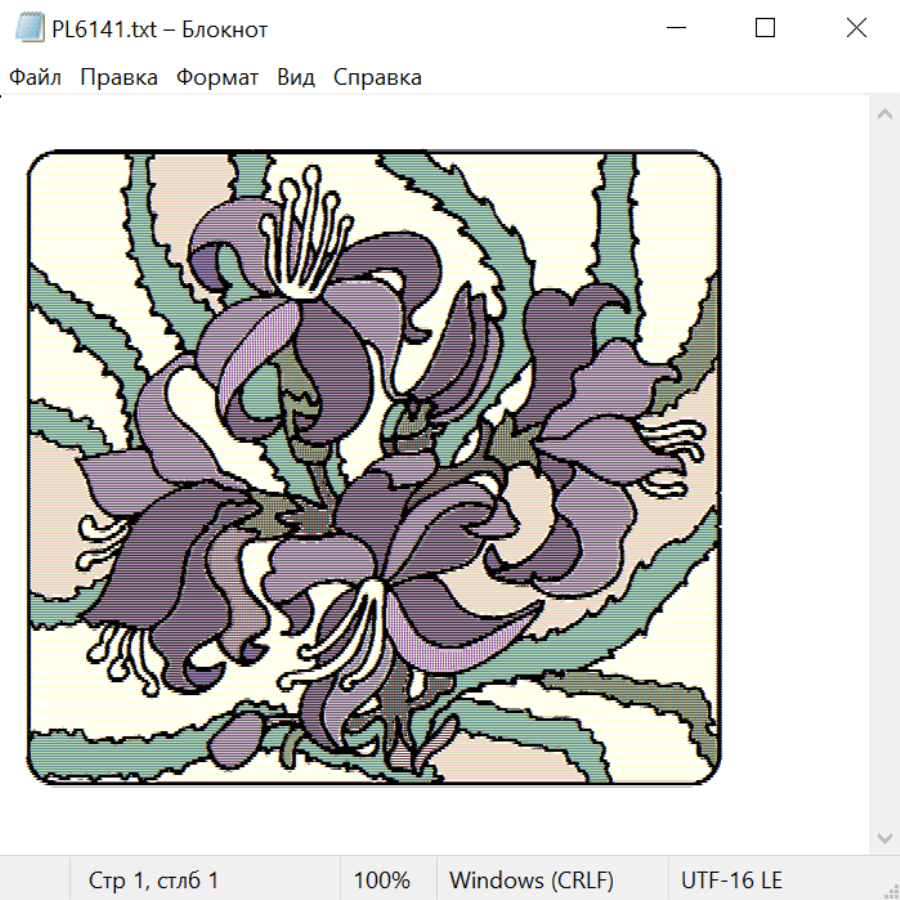Open the Справка menu
This screenshot has height=900, width=900.
pyautogui.click(x=377, y=77)
